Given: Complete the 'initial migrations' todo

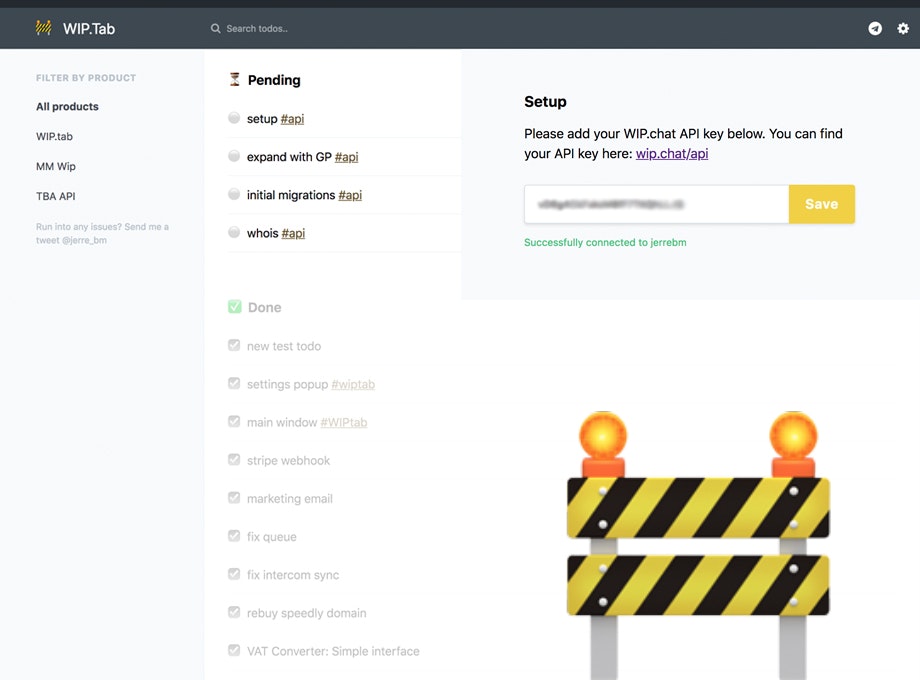Looking at the screenshot, I should (234, 194).
